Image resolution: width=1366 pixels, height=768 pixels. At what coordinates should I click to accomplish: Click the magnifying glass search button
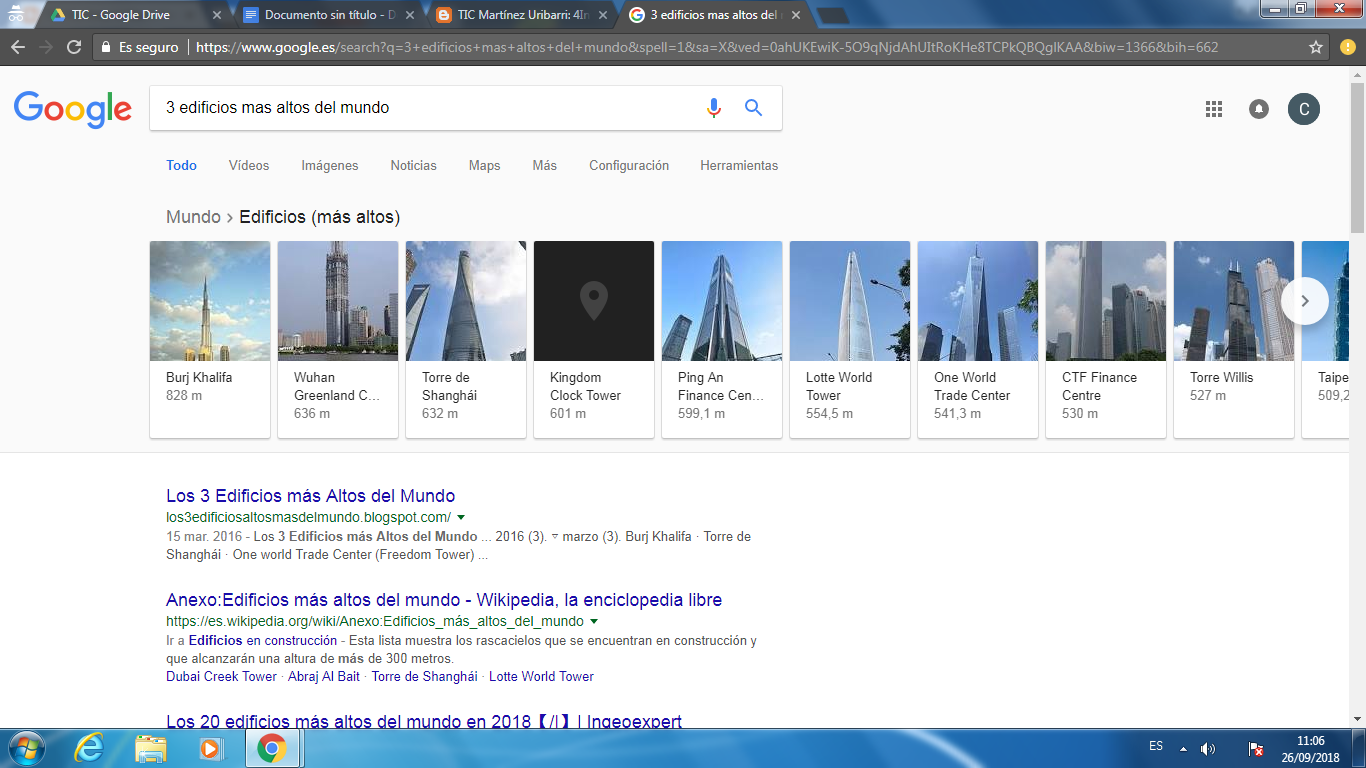(754, 108)
